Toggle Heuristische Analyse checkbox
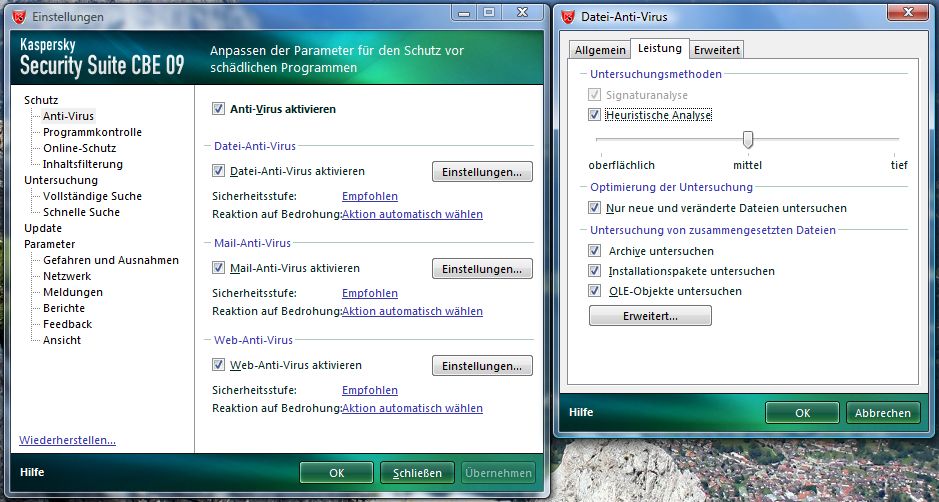Screen dimensions: 939x502 [x=594, y=114]
